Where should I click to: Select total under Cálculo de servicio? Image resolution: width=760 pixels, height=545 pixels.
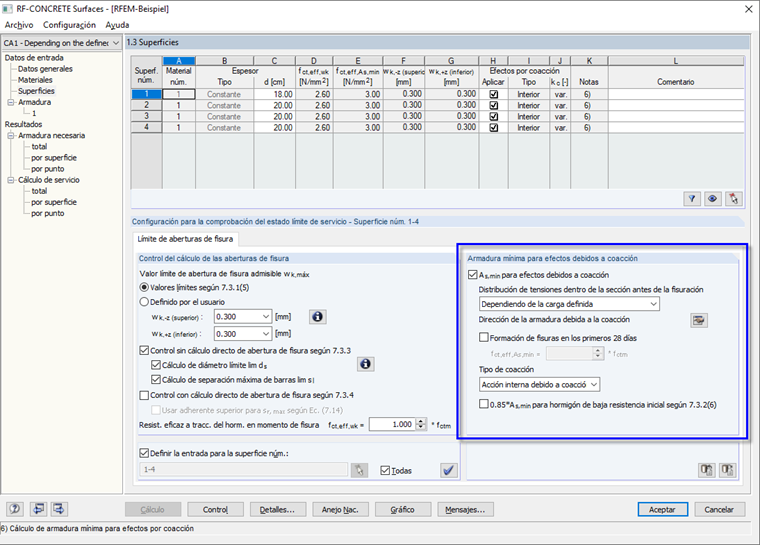pyautogui.click(x=39, y=191)
